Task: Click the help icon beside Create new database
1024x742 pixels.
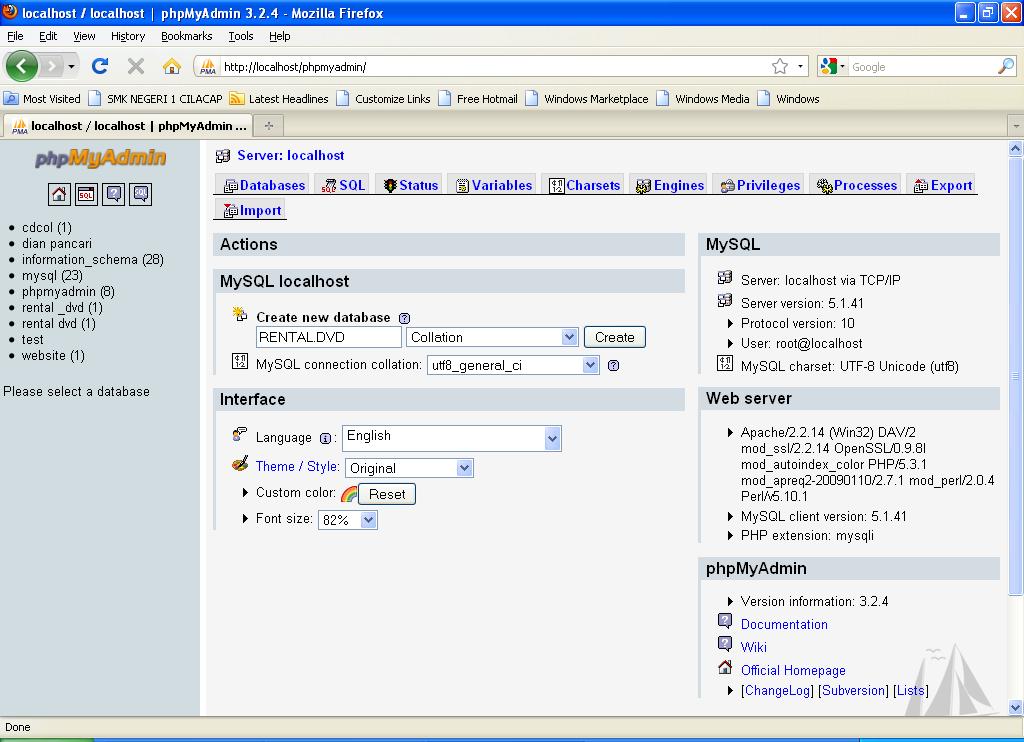Action: (404, 318)
